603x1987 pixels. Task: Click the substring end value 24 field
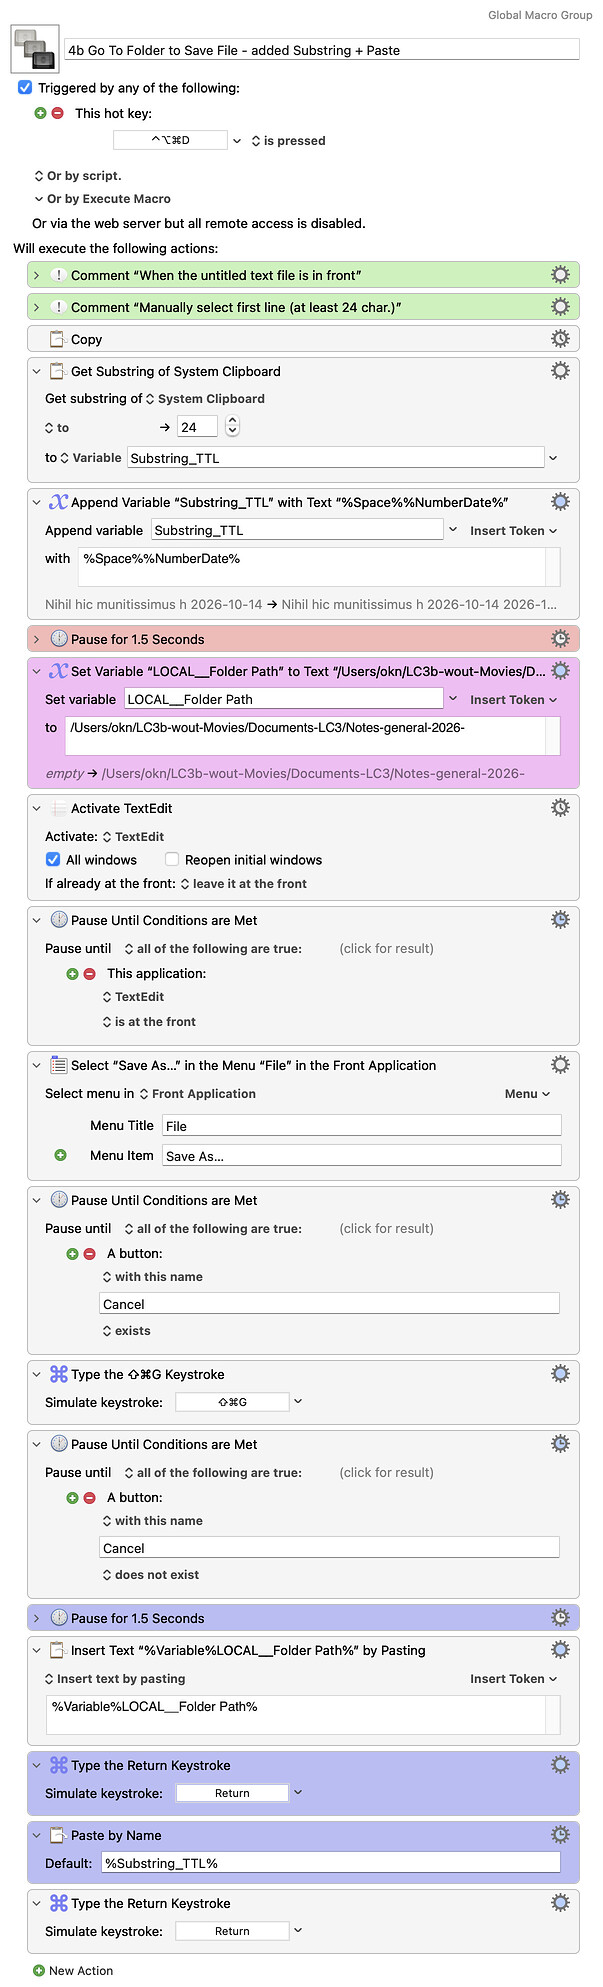point(199,427)
